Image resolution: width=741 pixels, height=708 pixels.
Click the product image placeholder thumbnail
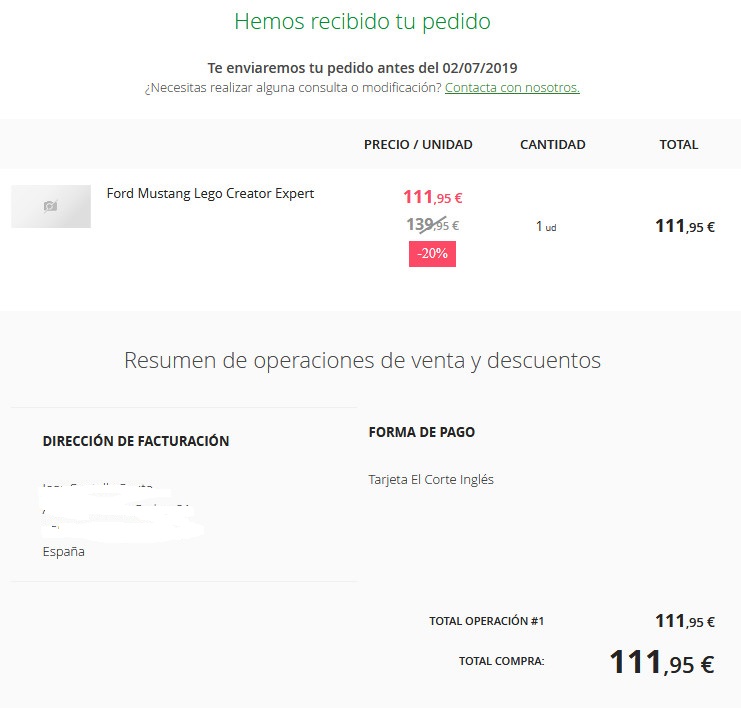coord(51,207)
